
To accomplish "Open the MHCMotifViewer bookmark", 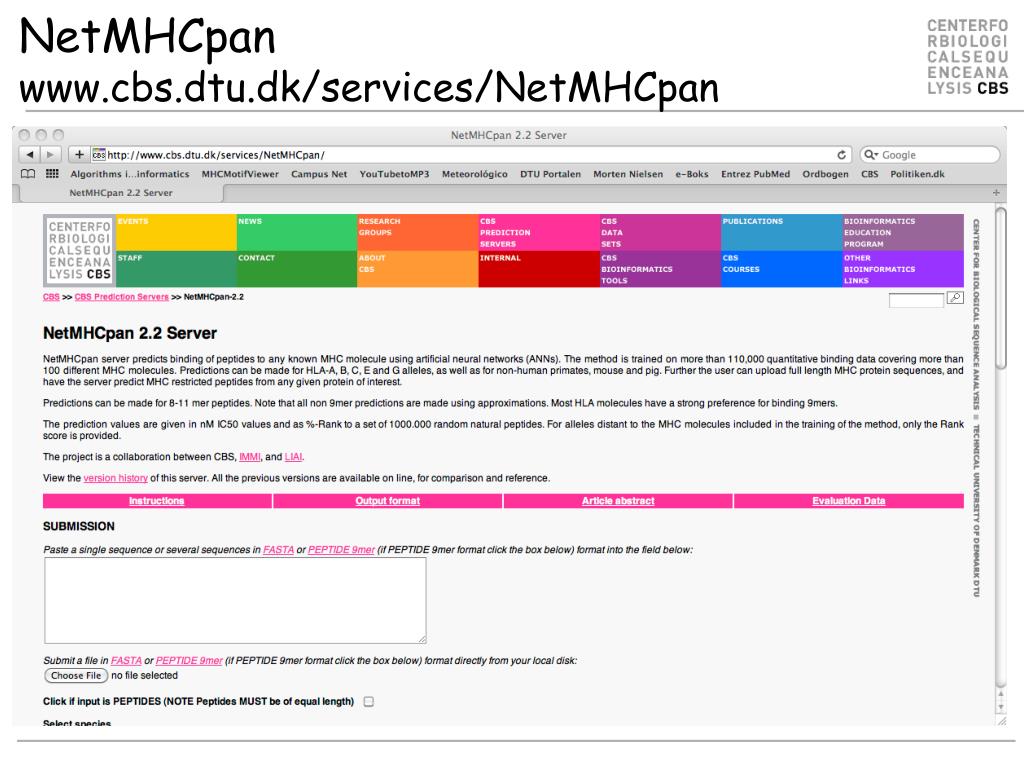I will [240, 174].
